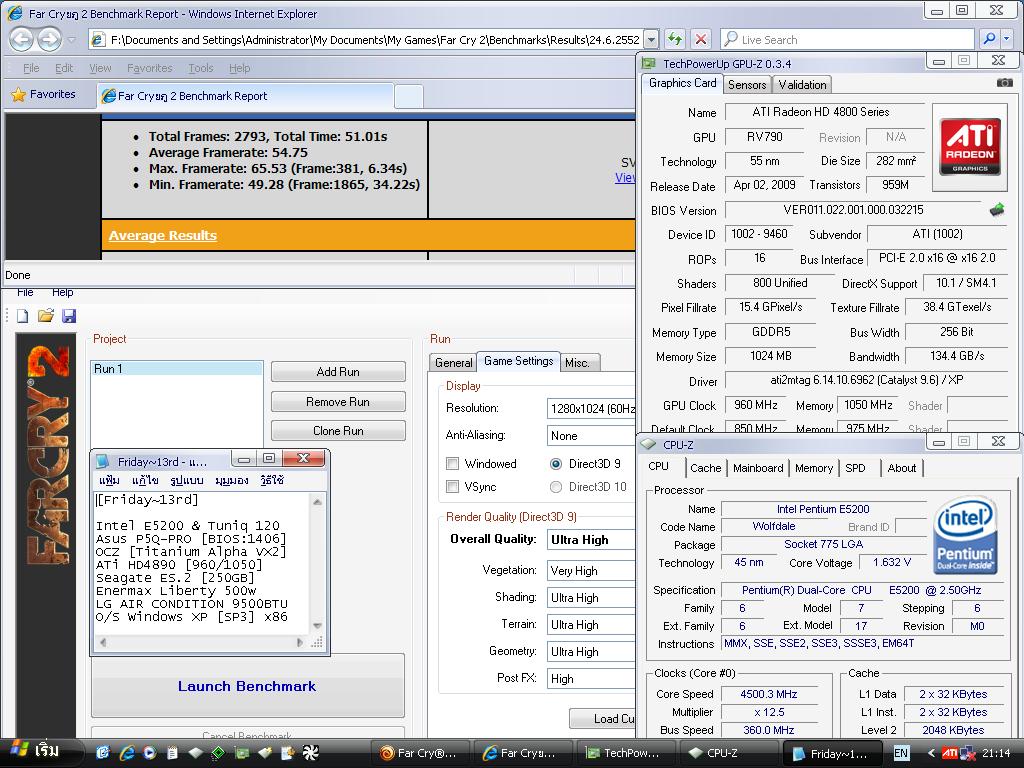Open the Tools menu in IE
The width and height of the screenshot is (1024, 768).
pos(200,68)
